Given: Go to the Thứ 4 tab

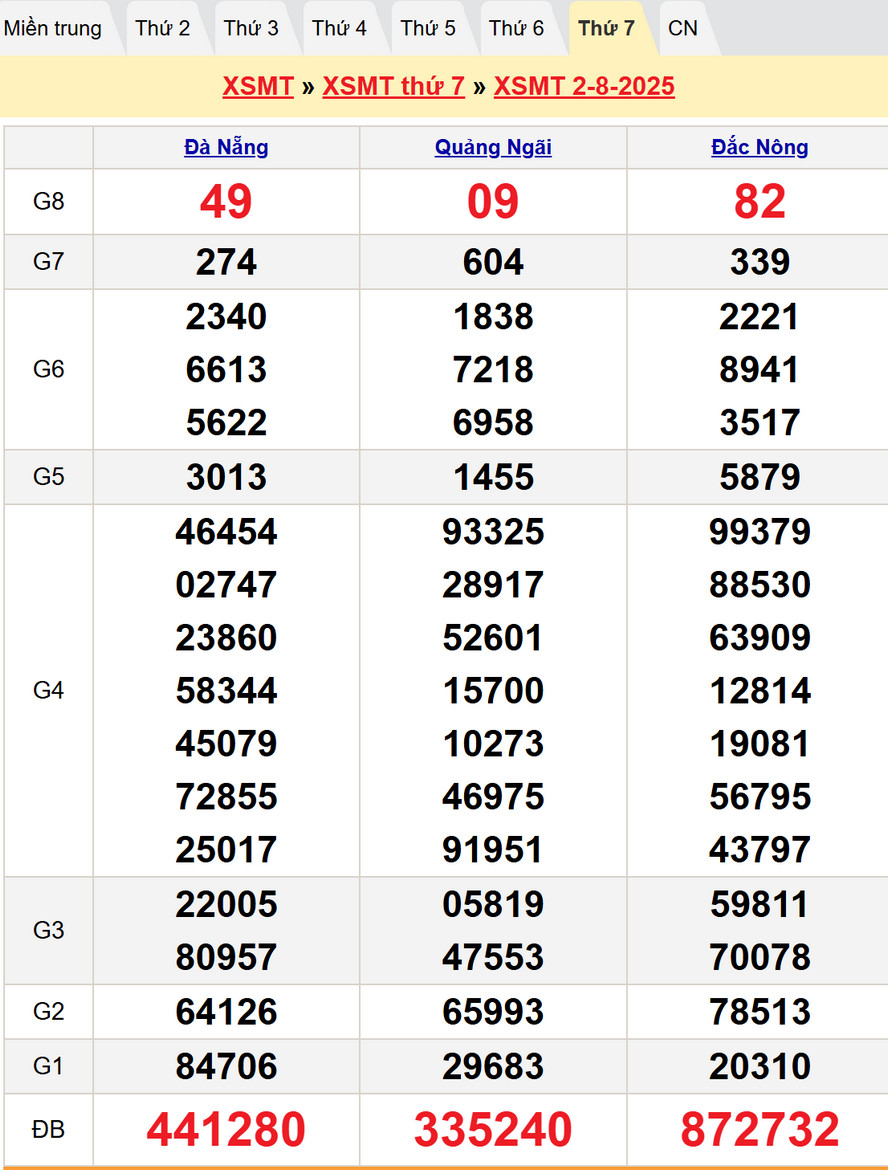Looking at the screenshot, I should tap(339, 28).
